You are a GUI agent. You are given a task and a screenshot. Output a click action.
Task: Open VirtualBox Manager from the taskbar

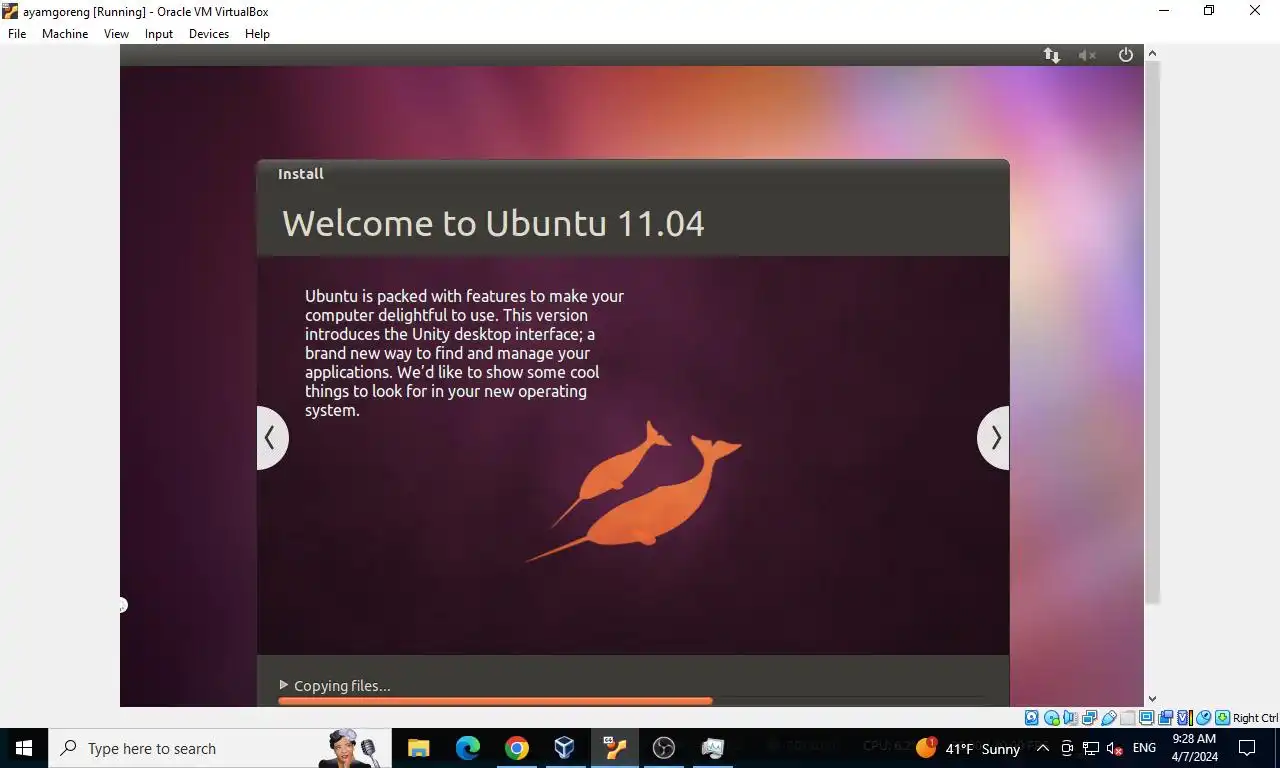coord(565,748)
